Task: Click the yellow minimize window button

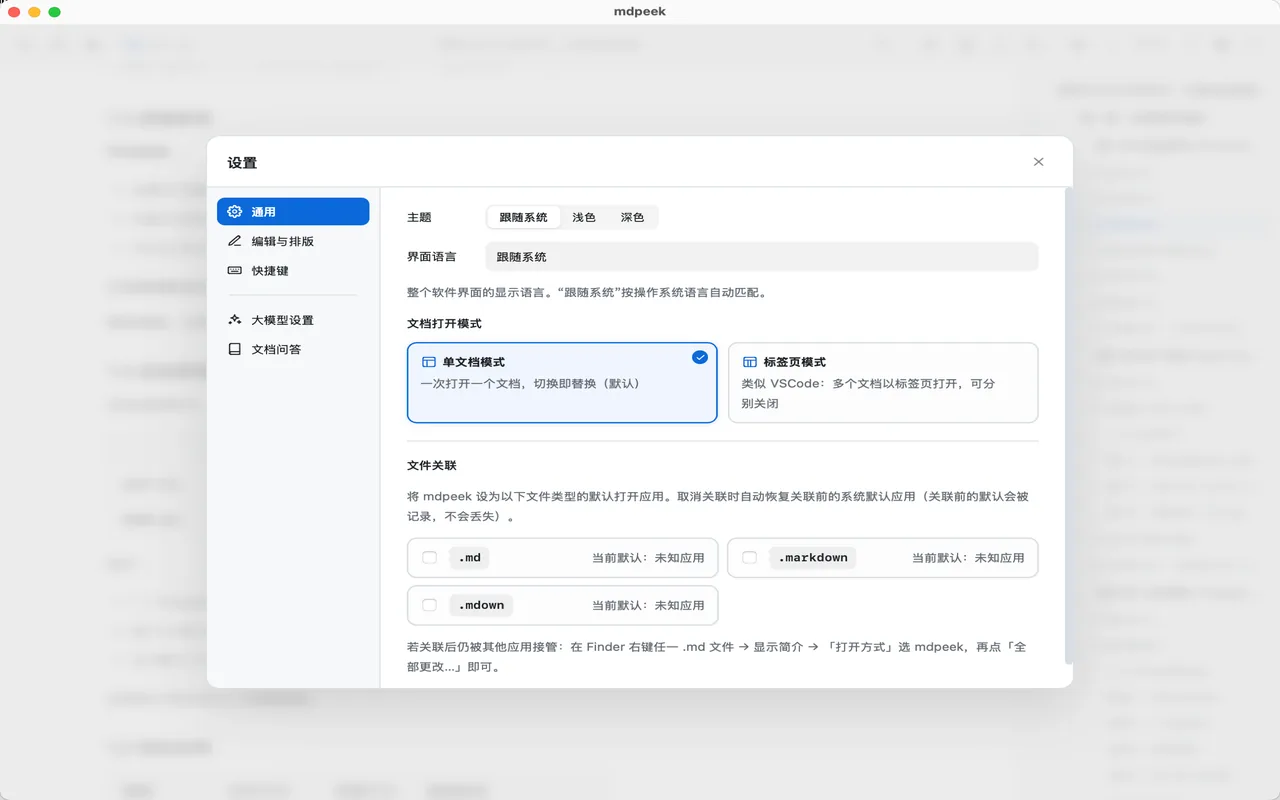Action: click(34, 12)
